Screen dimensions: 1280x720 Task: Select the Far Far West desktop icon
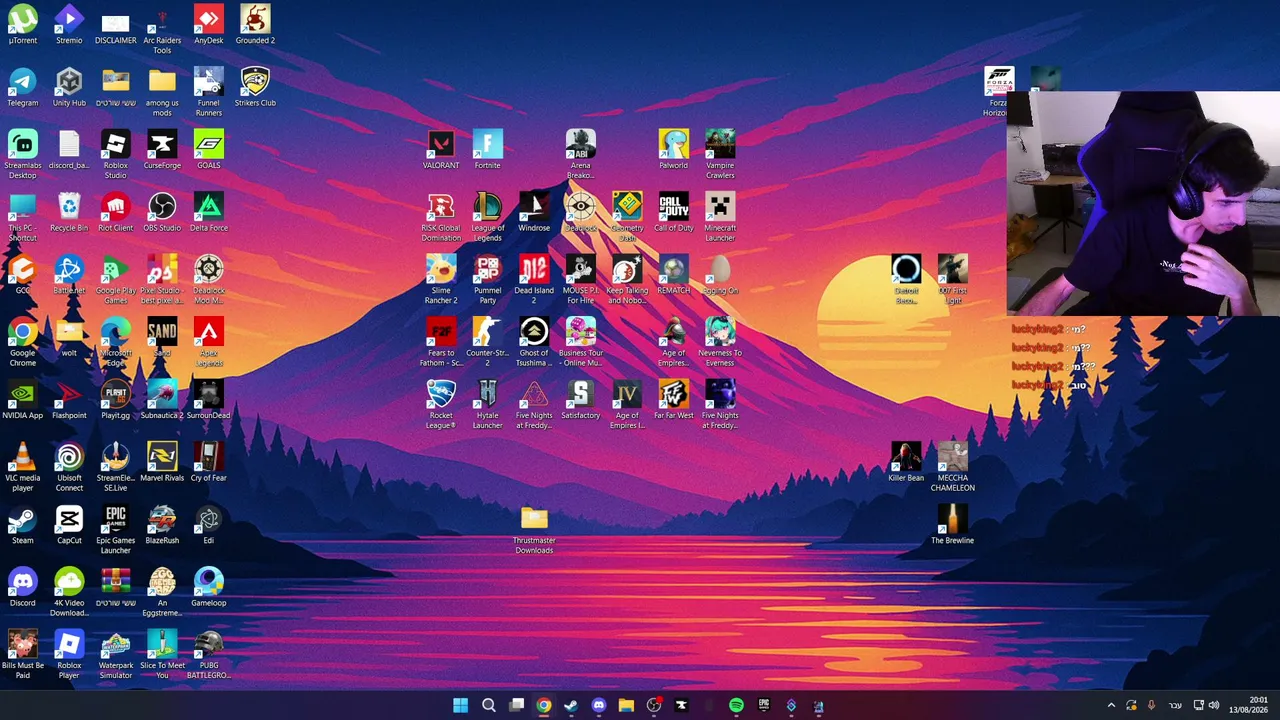(x=673, y=400)
